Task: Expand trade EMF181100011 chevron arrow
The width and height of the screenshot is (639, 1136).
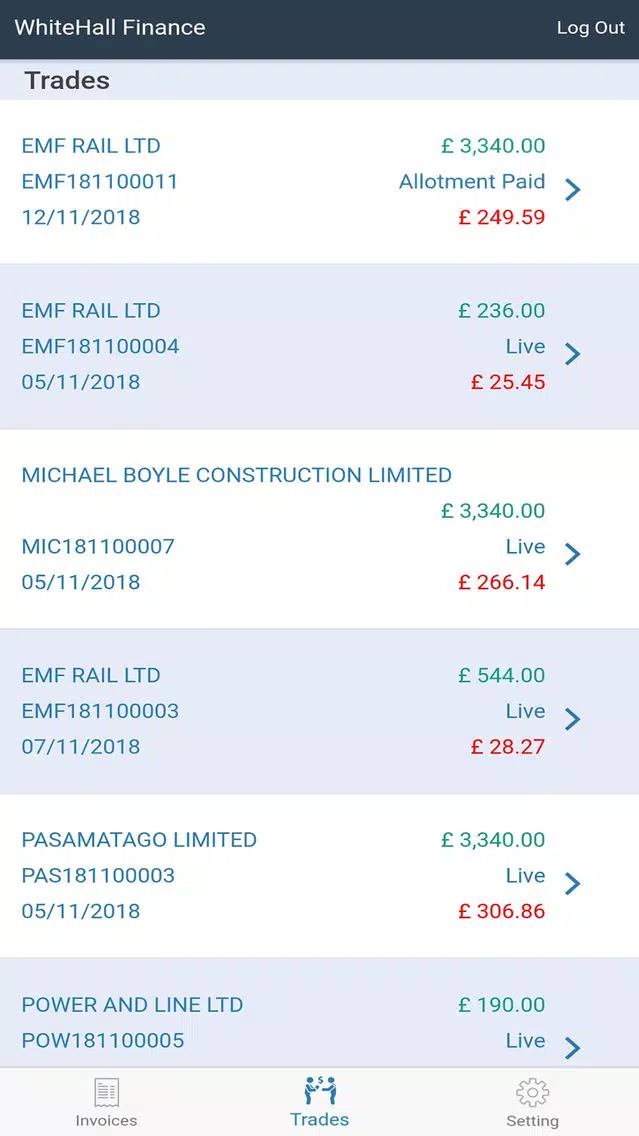Action: tap(572, 189)
